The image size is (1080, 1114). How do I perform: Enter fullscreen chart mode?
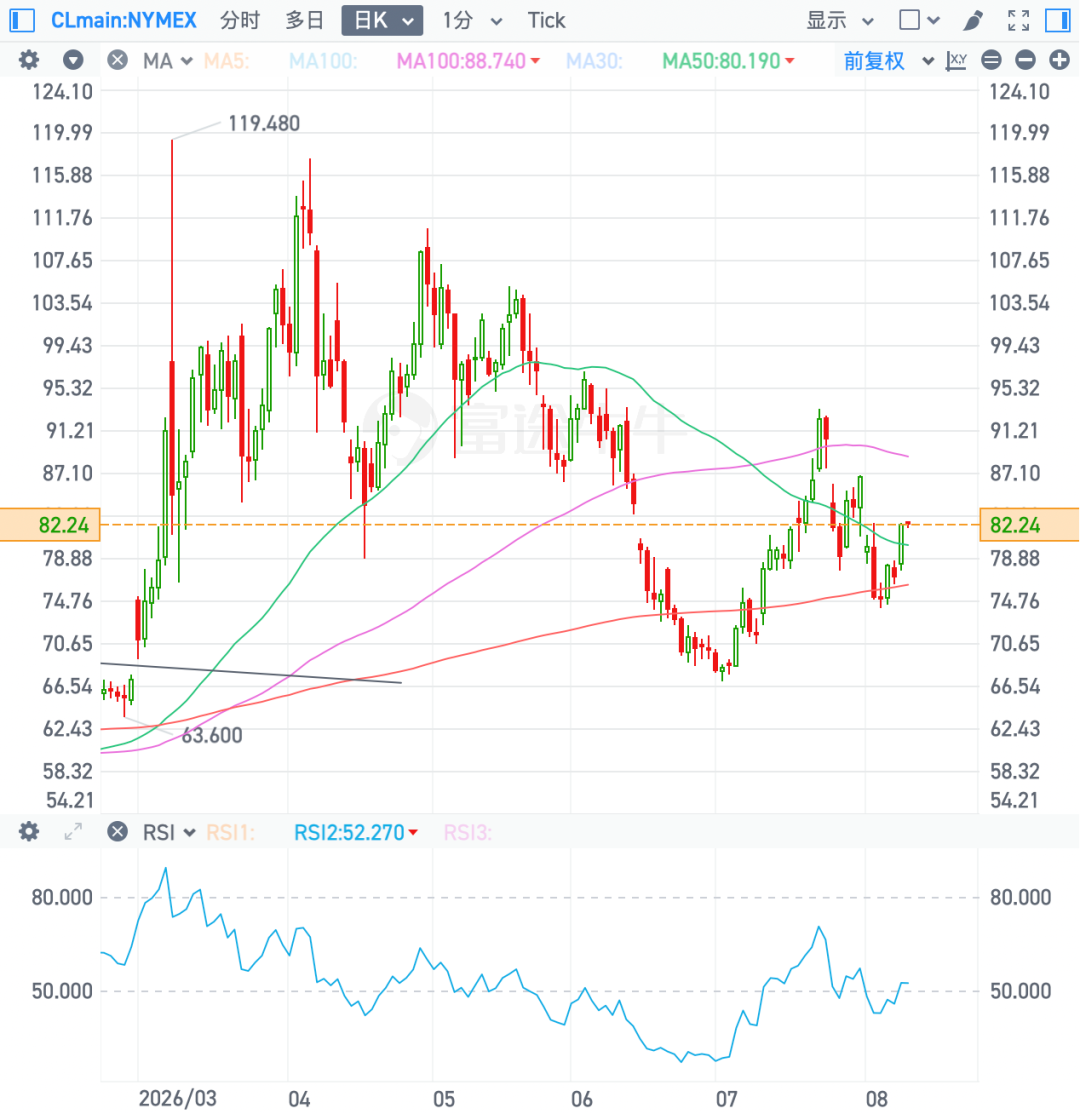(x=1018, y=20)
